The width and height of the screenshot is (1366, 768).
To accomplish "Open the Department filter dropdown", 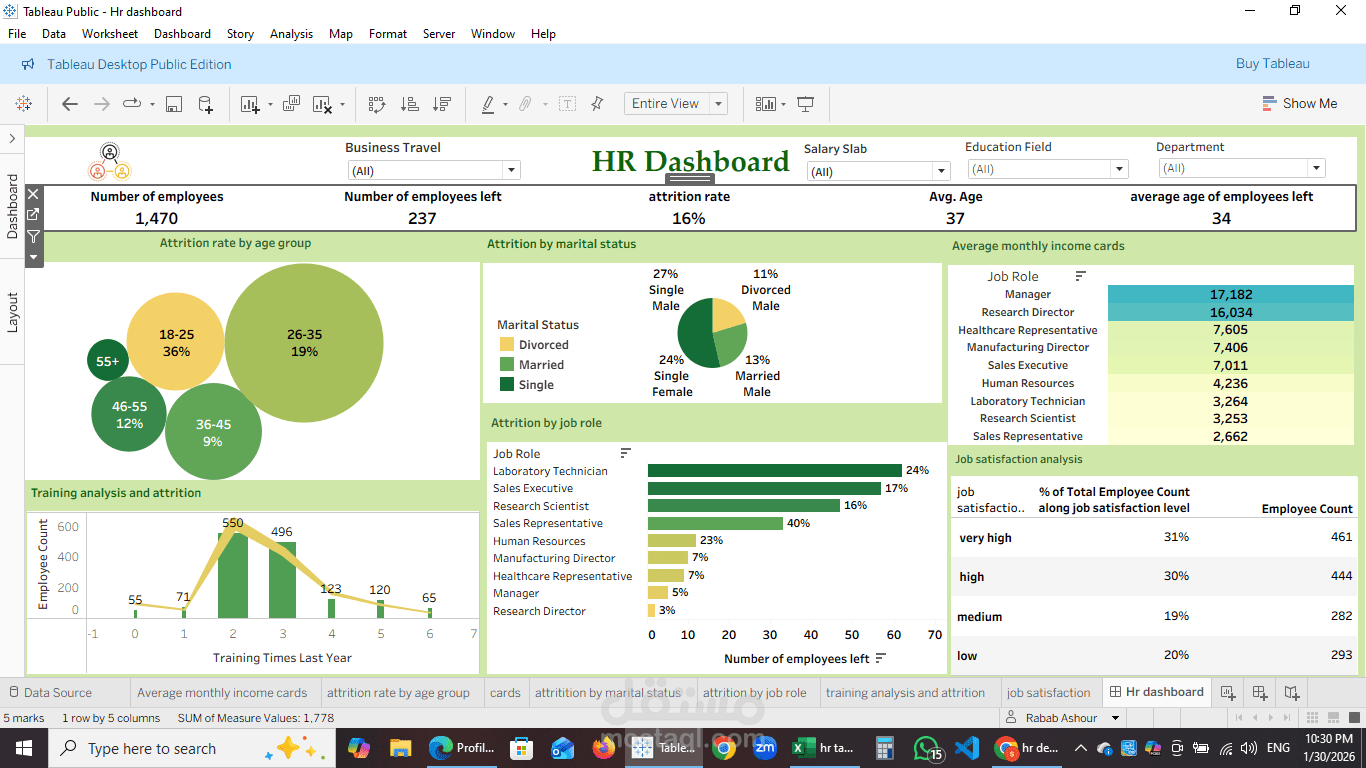I will [x=1316, y=169].
